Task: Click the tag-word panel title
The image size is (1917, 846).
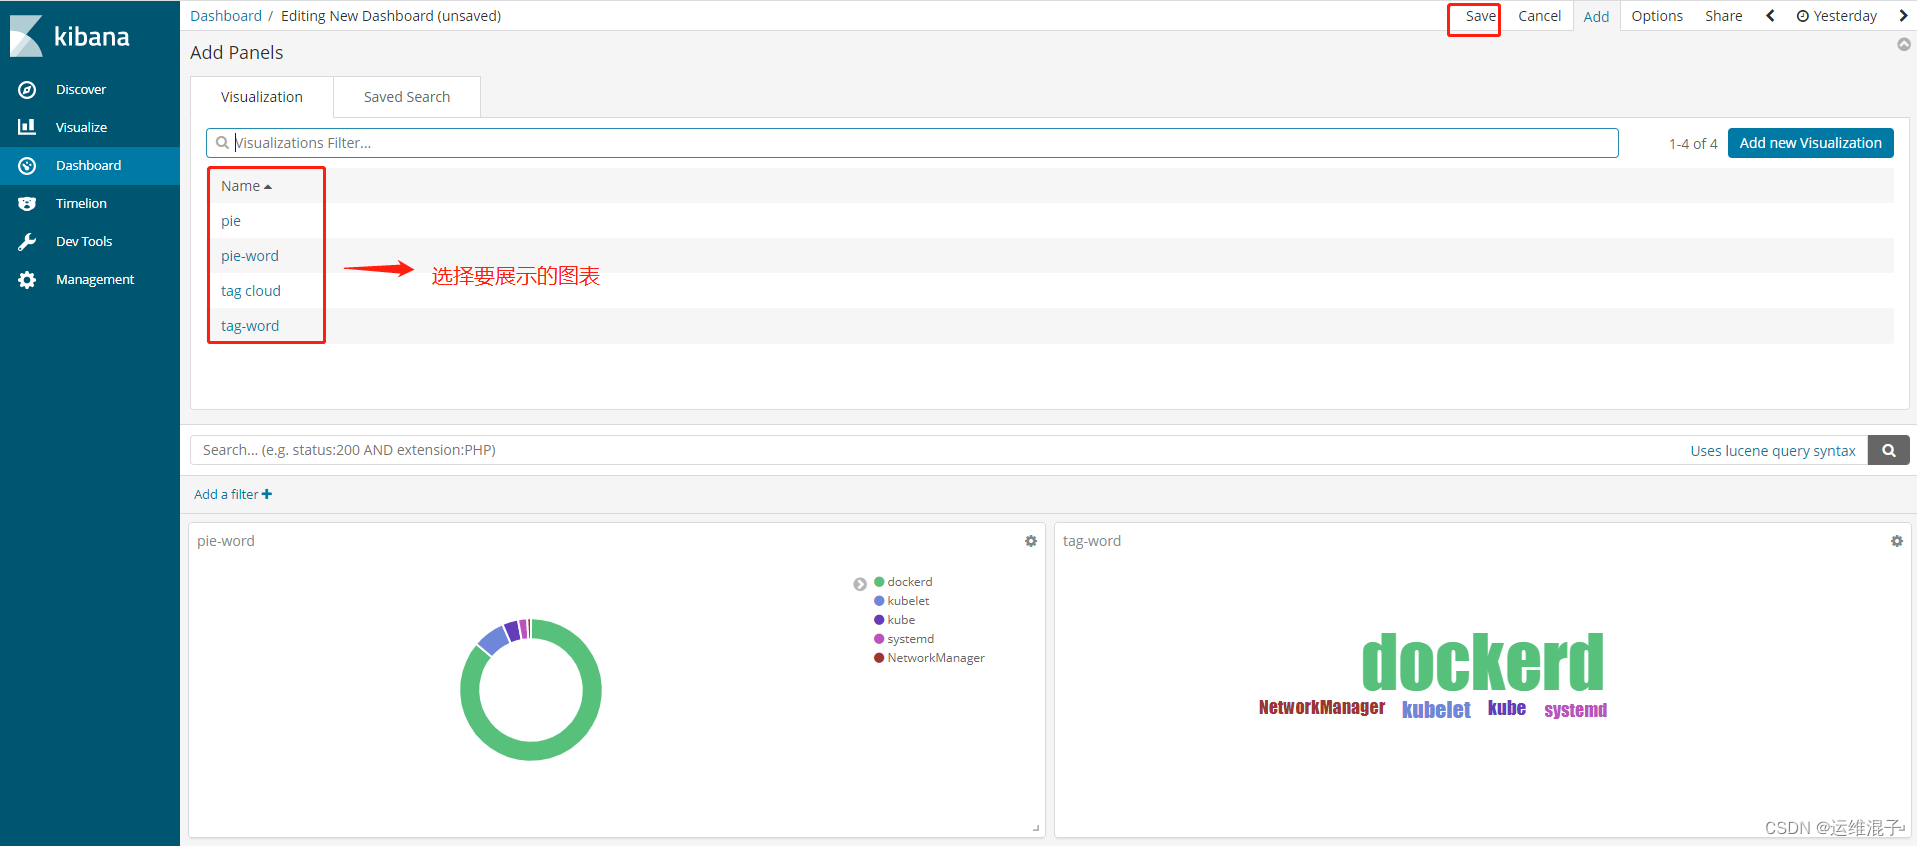Action: (x=1092, y=541)
